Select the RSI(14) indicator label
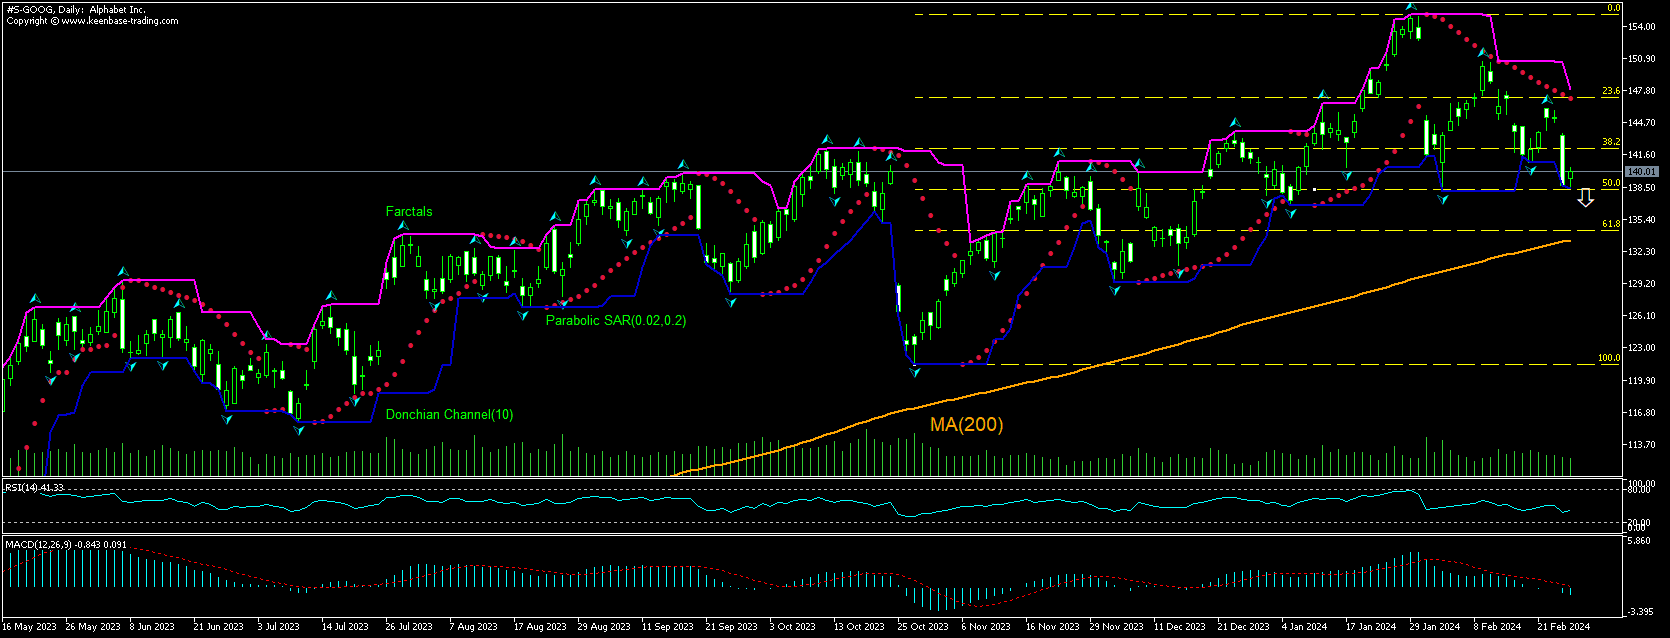The image size is (1670, 638). point(34,487)
